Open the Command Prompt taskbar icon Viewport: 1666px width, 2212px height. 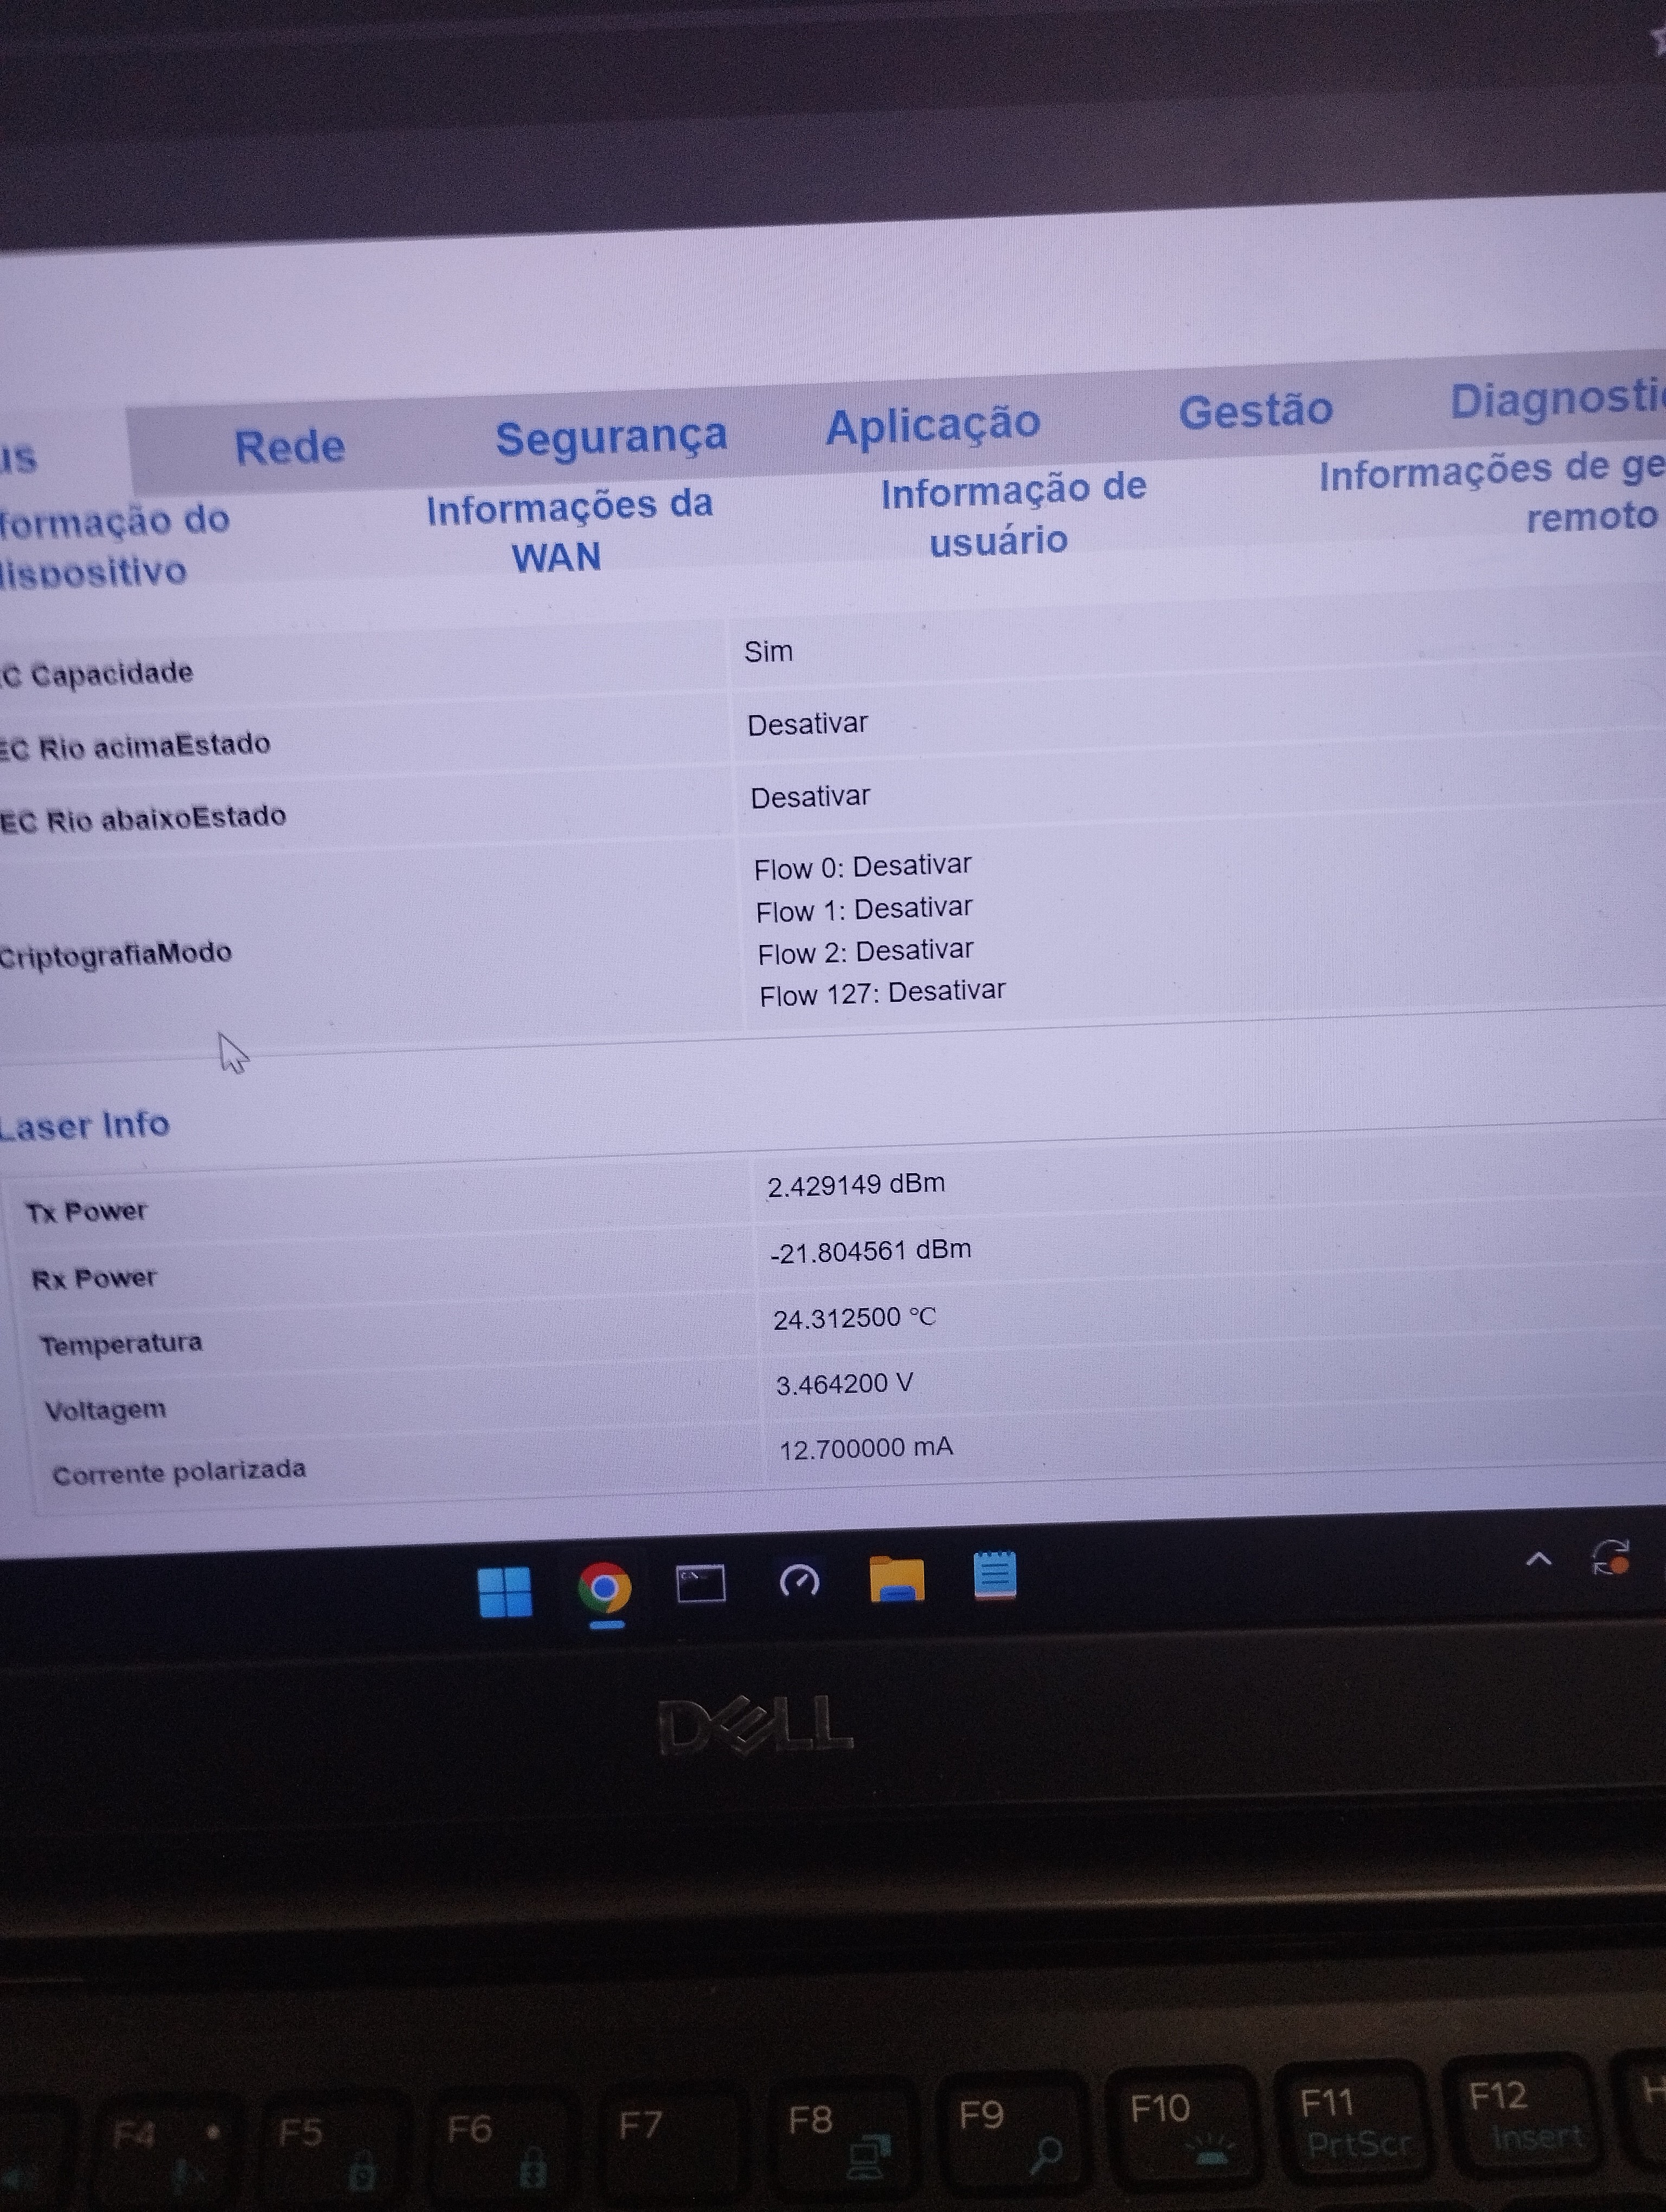tap(701, 1584)
